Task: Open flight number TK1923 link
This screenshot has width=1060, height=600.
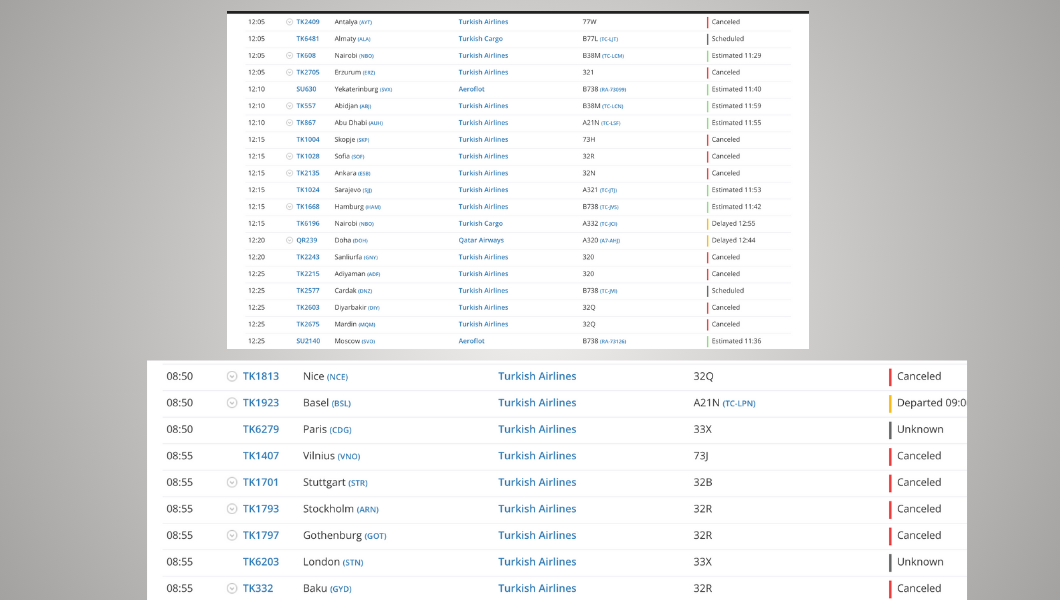Action: click(x=261, y=403)
